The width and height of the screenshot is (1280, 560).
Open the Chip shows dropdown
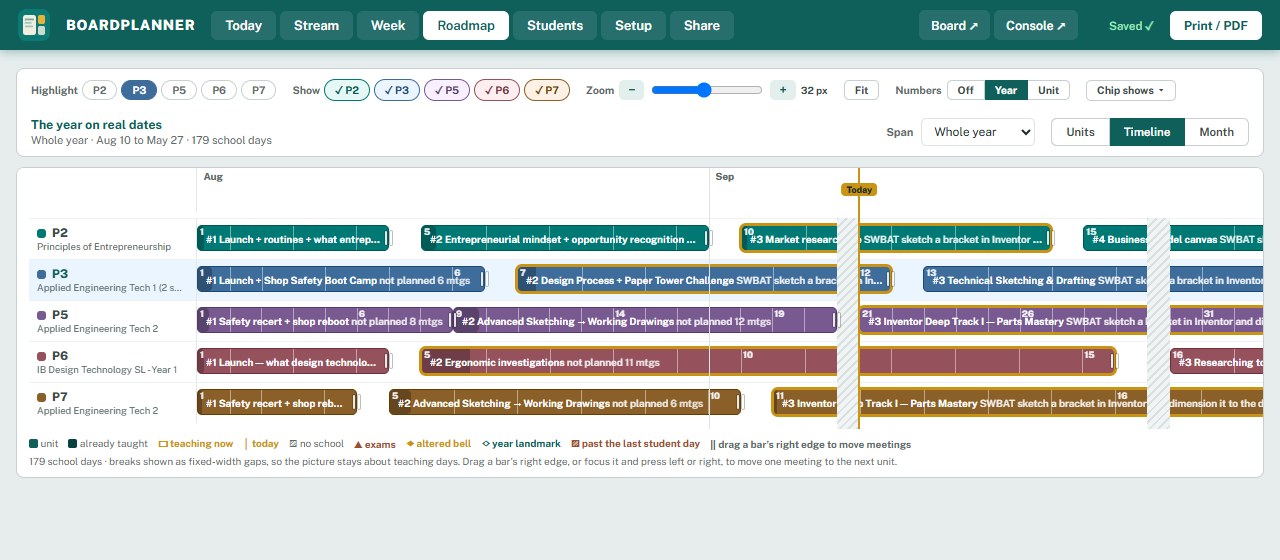[1131, 90]
